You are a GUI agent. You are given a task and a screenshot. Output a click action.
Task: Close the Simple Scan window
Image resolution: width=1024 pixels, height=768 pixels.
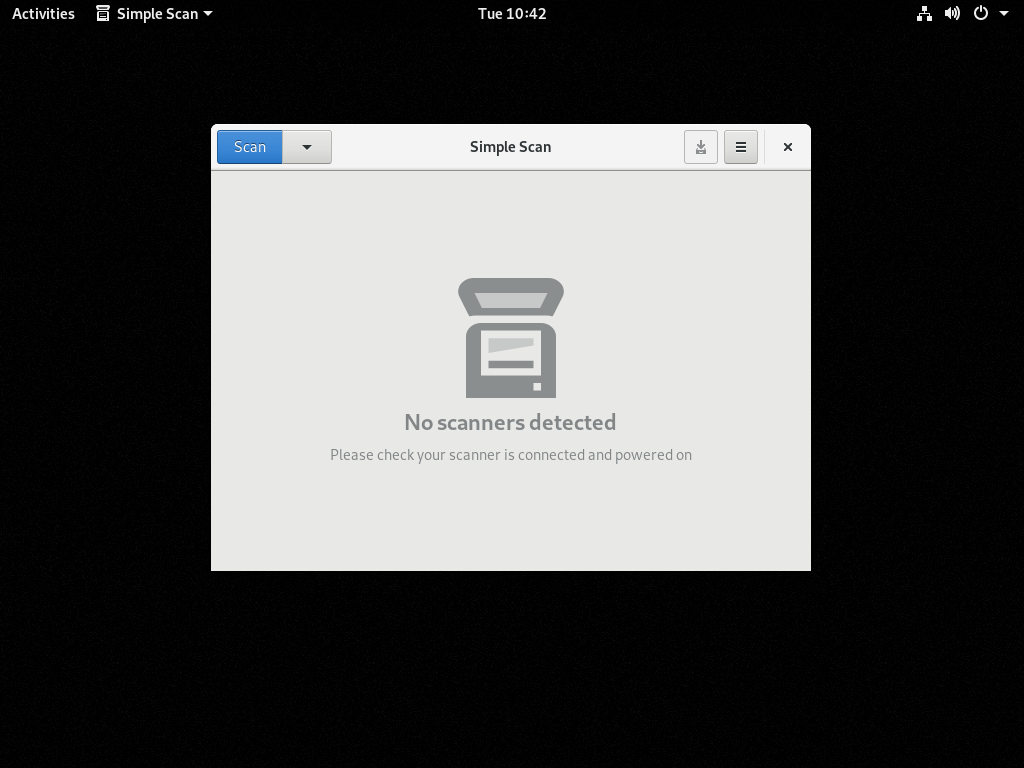(788, 147)
